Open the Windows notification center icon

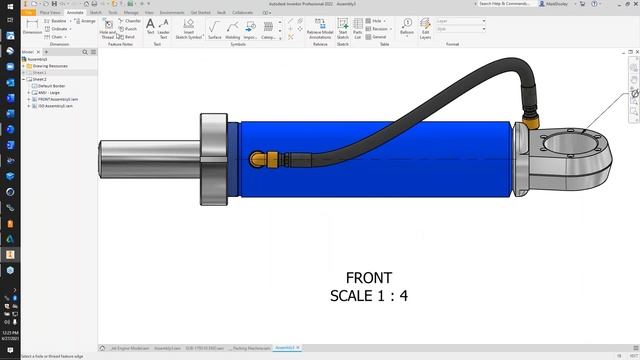click(x=10, y=350)
